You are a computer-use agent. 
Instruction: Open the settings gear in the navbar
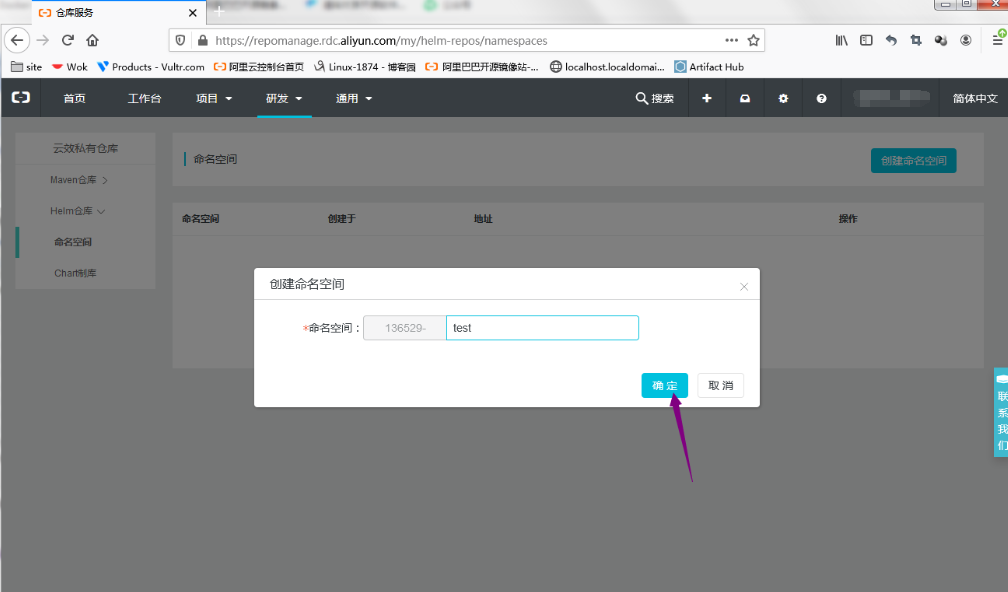783,98
